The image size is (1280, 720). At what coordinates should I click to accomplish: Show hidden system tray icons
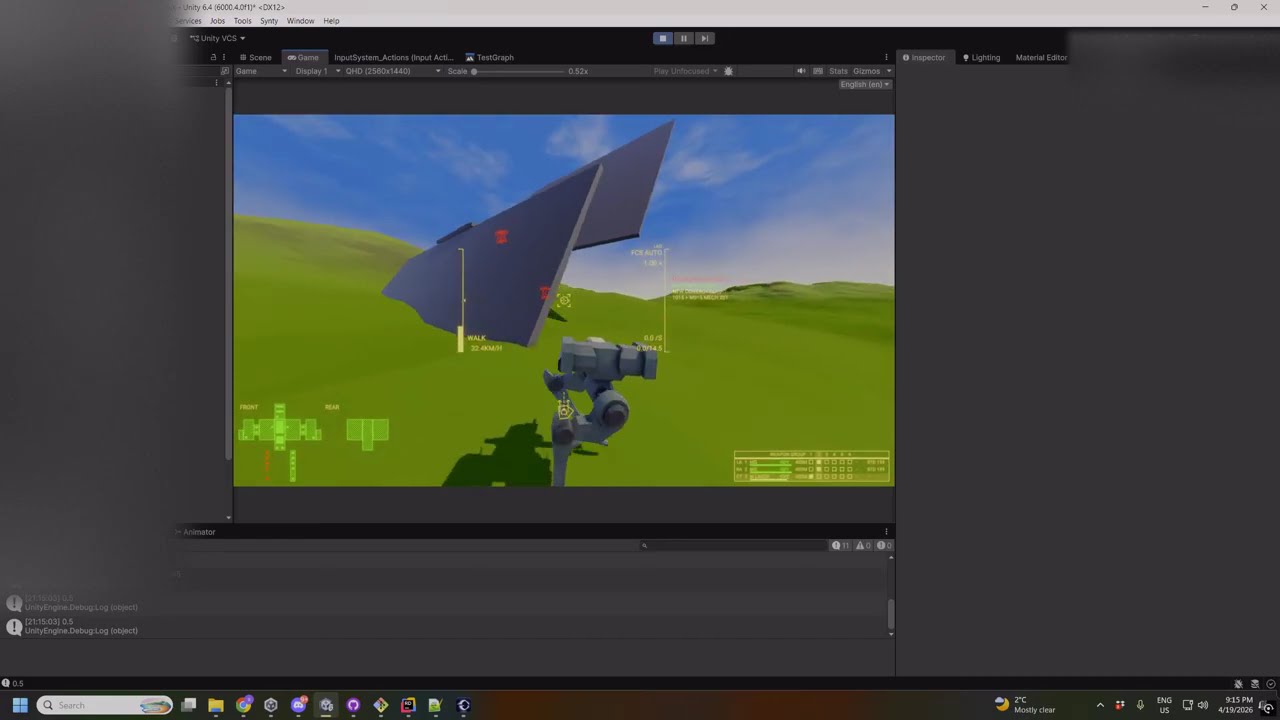point(1100,705)
